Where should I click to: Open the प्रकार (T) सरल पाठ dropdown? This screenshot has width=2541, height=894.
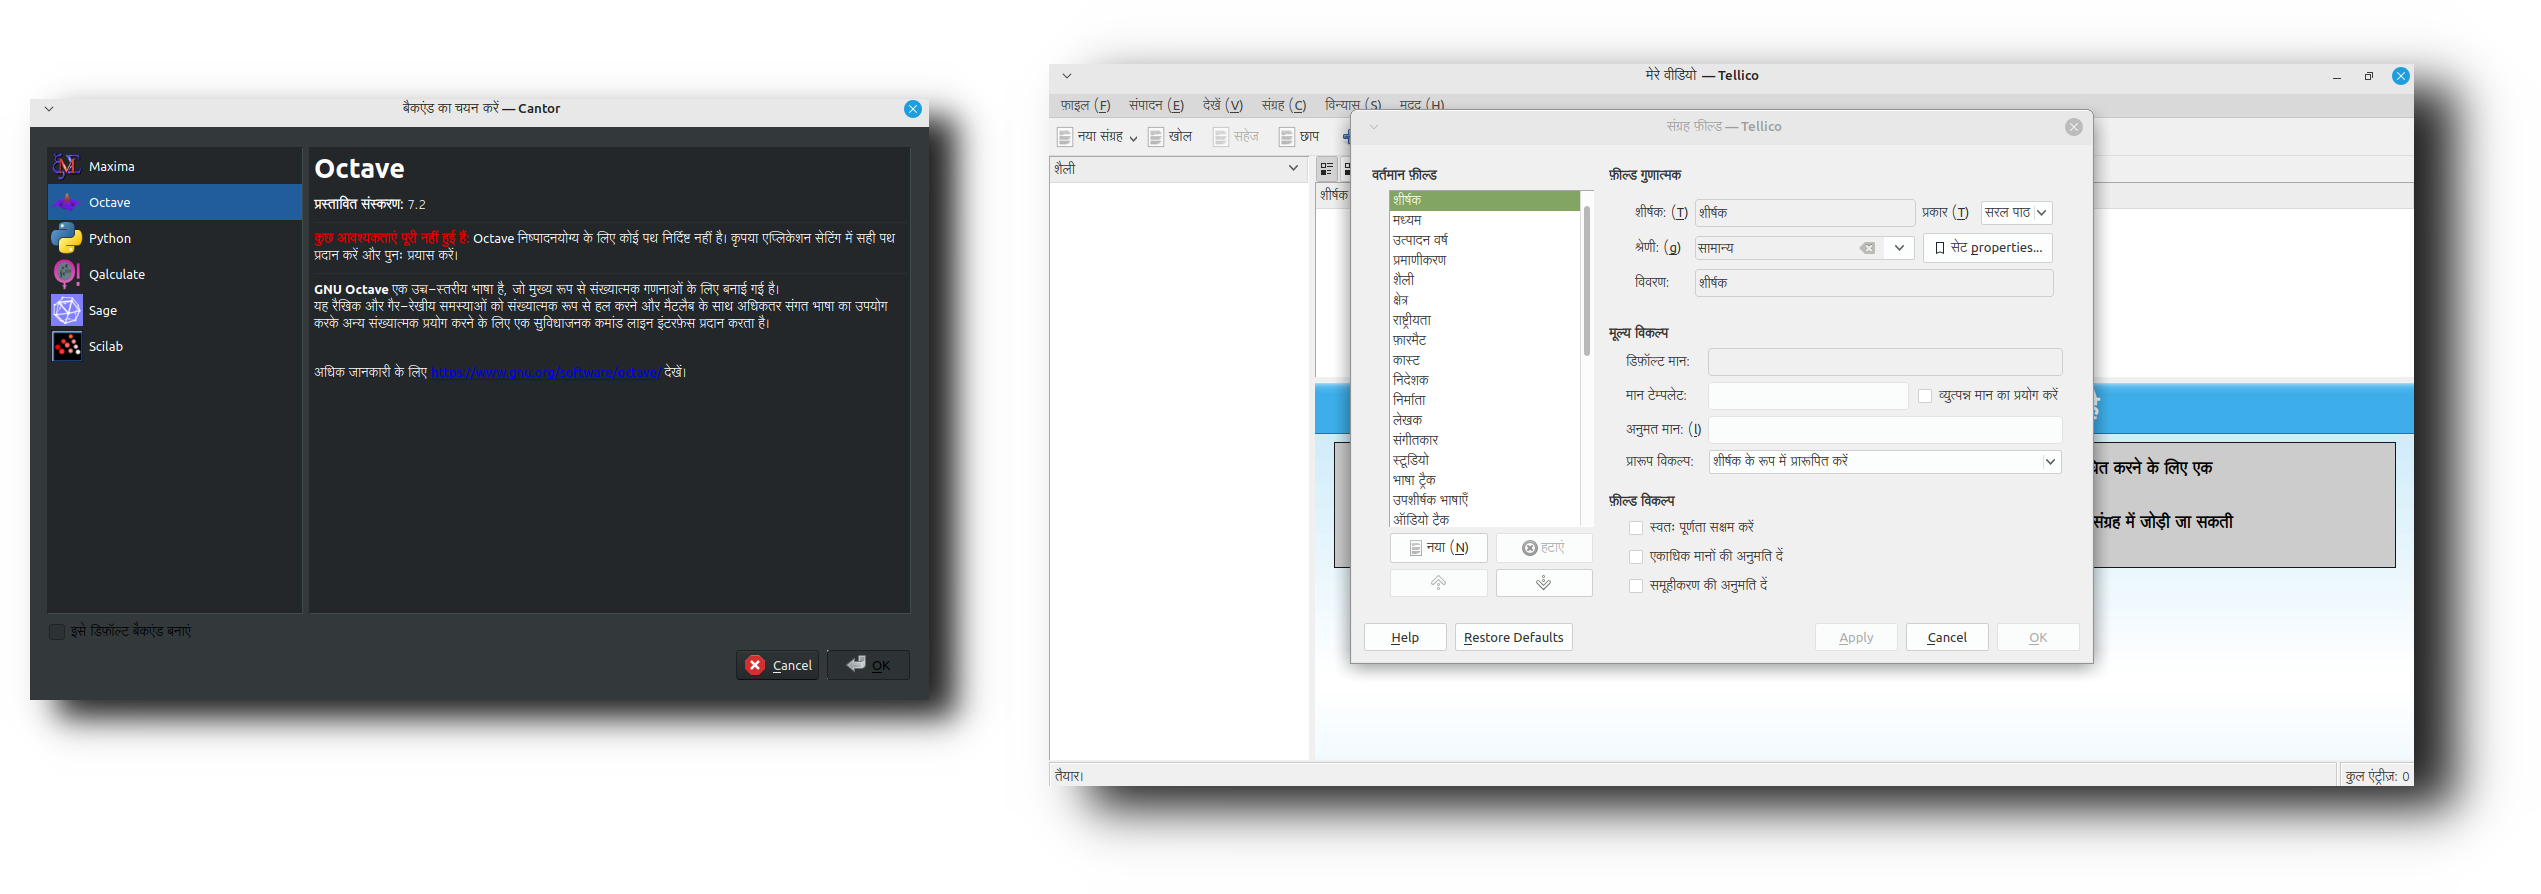2016,213
